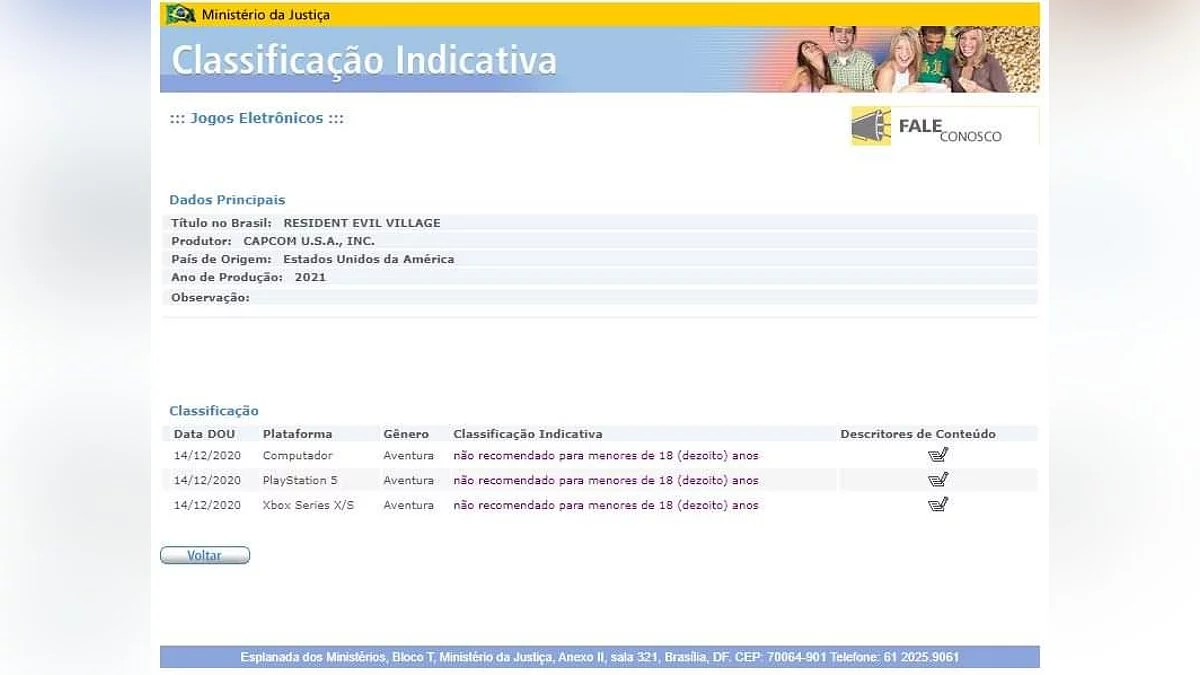Viewport: 1200px width, 675px height.
Task: Click the Classificação Indicativa column header
Action: pos(528,434)
